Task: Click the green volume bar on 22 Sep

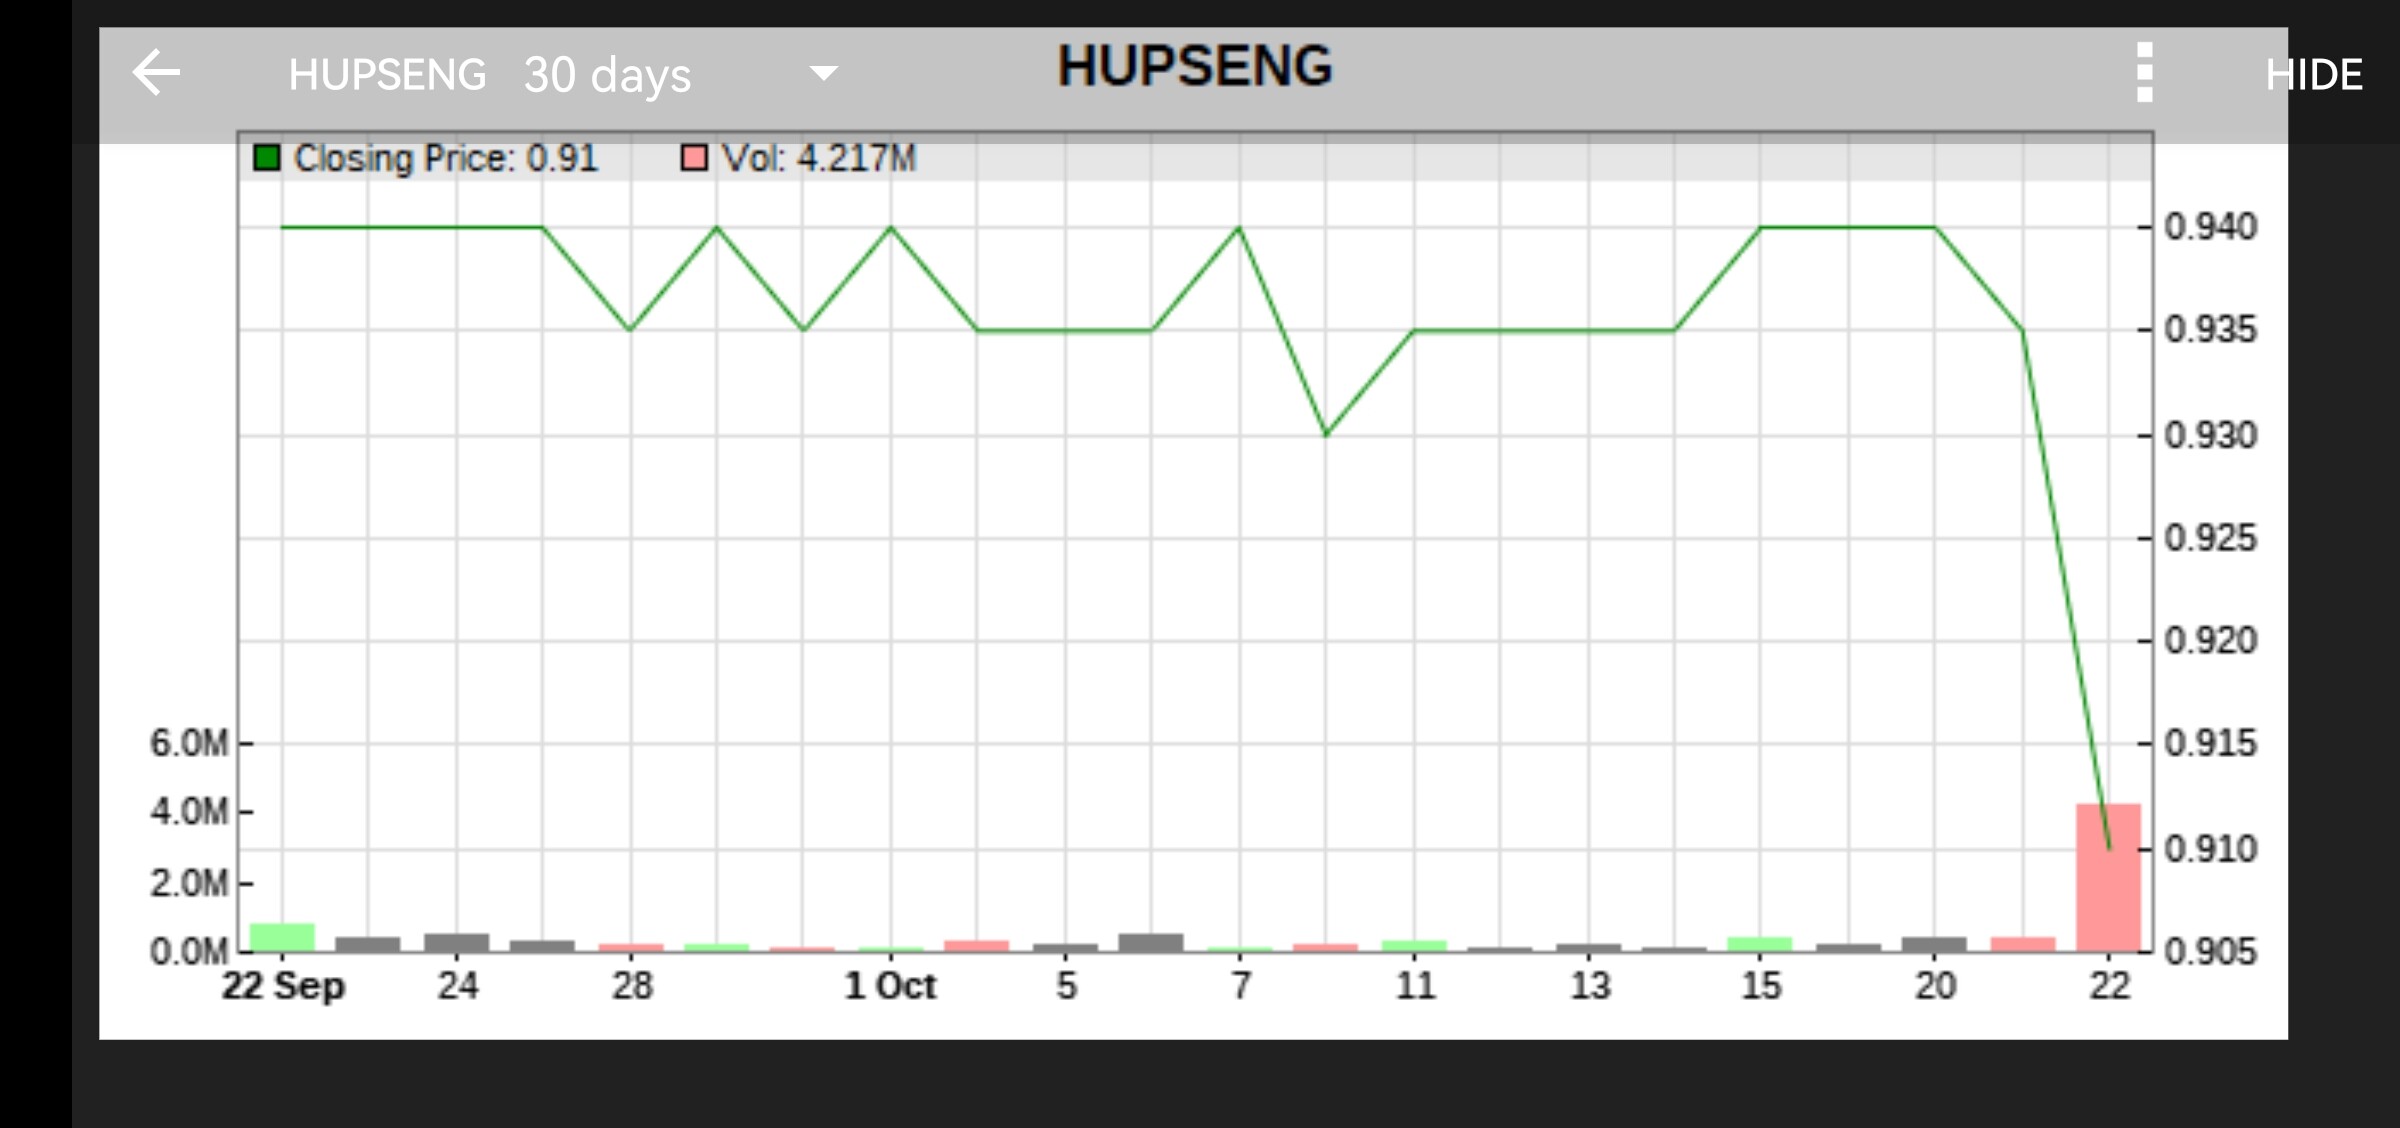Action: 282,937
